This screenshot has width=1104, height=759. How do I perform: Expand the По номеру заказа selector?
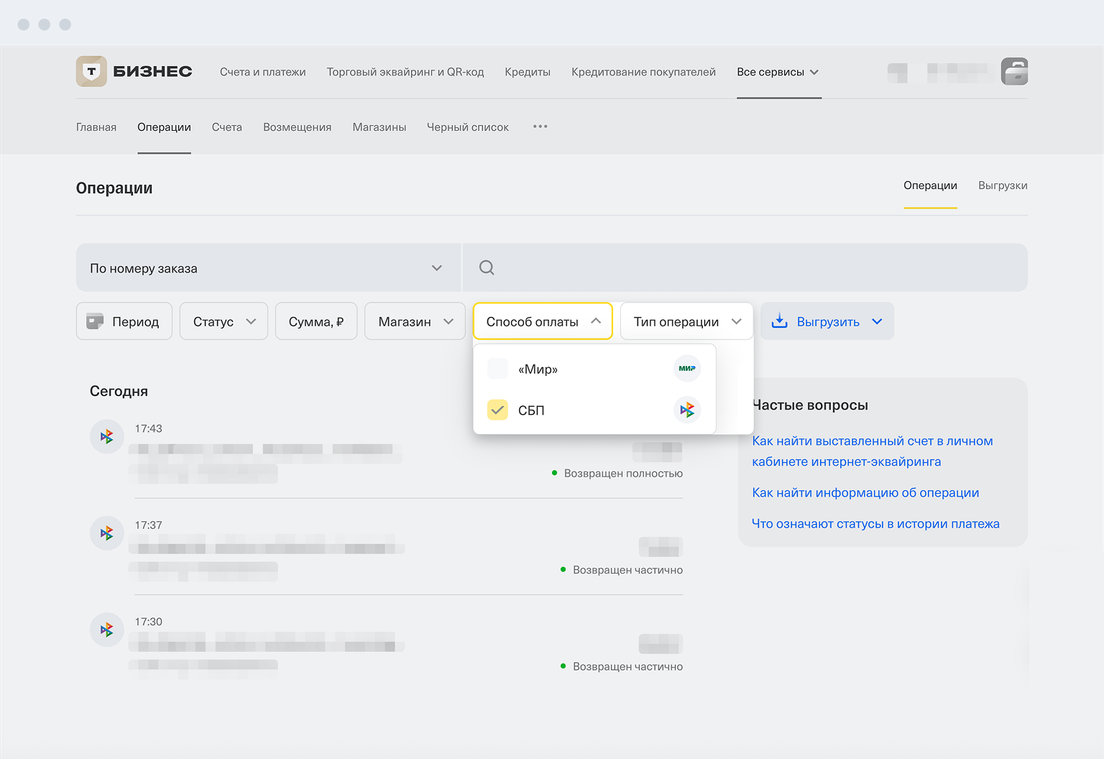click(x=268, y=268)
